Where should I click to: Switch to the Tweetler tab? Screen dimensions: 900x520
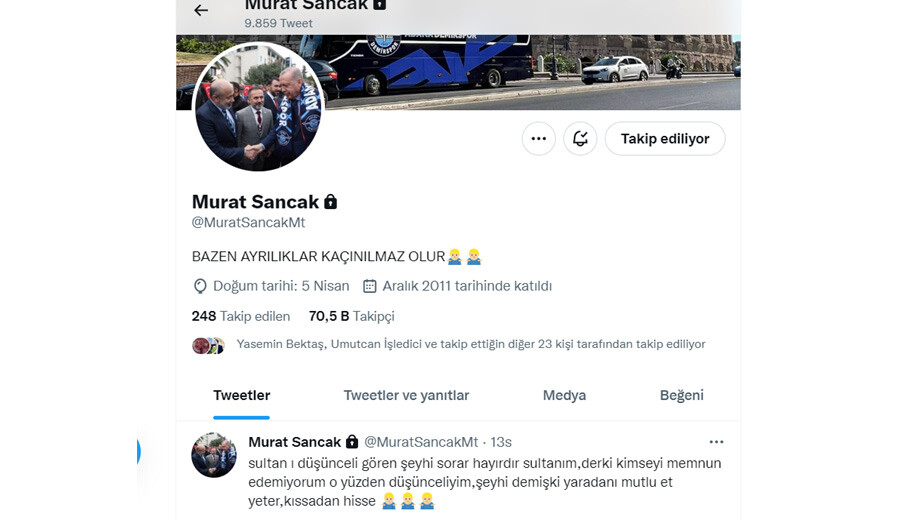coord(241,395)
